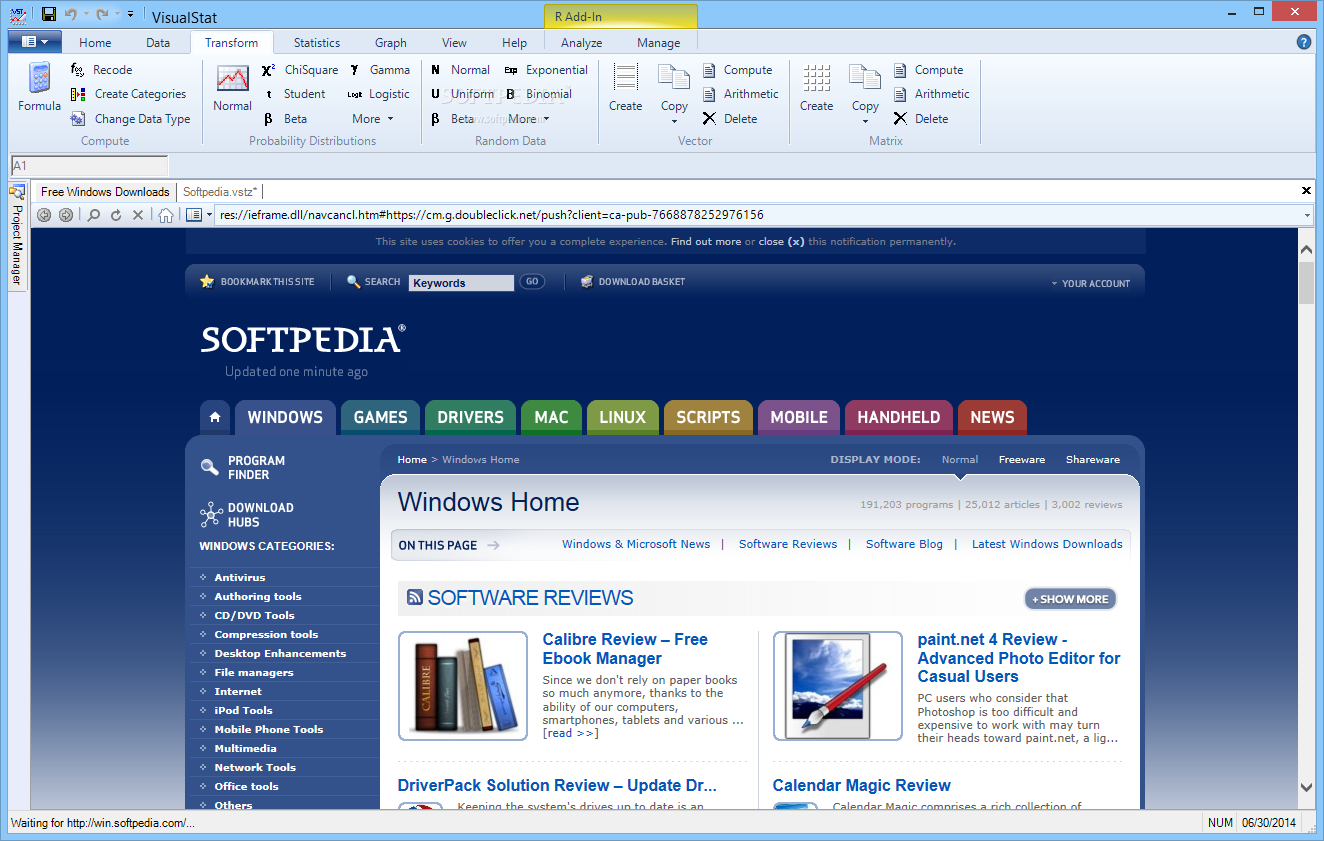Close the document tab panel X
The image size is (1324, 841).
[1306, 190]
